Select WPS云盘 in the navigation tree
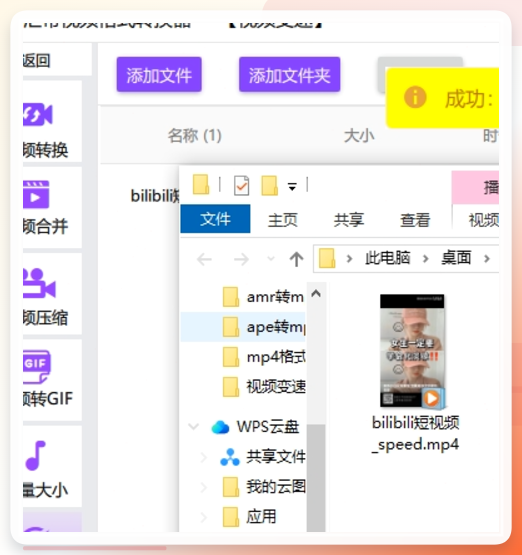The width and height of the screenshot is (522, 555). (x=268, y=427)
